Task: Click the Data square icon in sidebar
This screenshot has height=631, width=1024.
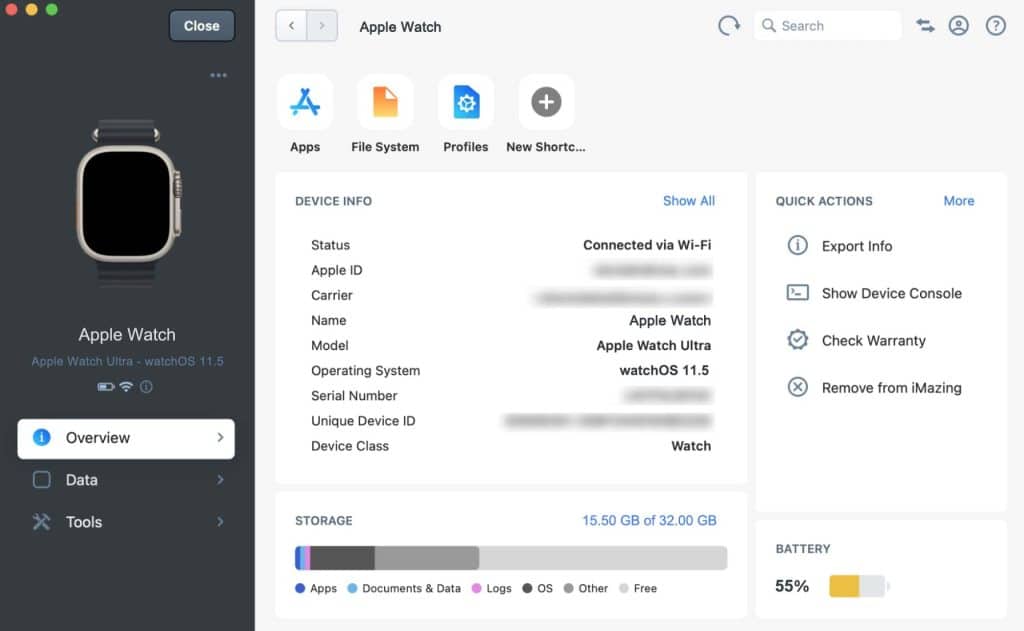Action: [x=42, y=480]
